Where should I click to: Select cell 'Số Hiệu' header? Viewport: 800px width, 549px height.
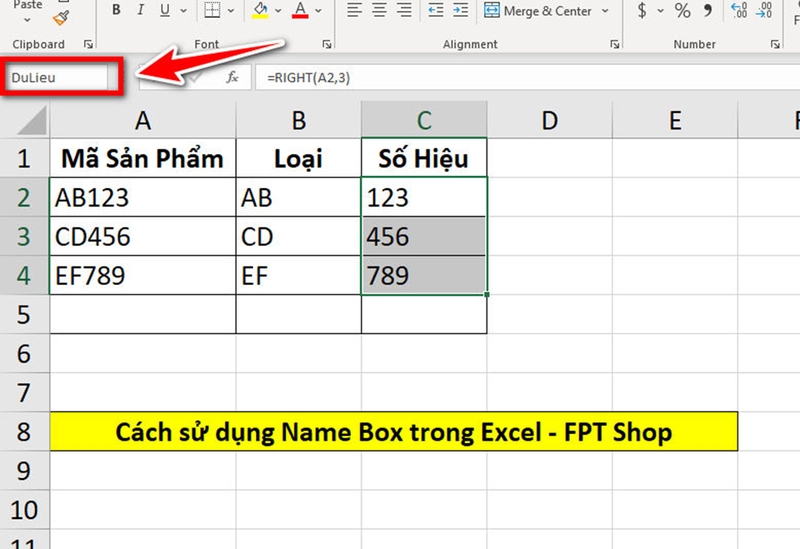click(424, 158)
